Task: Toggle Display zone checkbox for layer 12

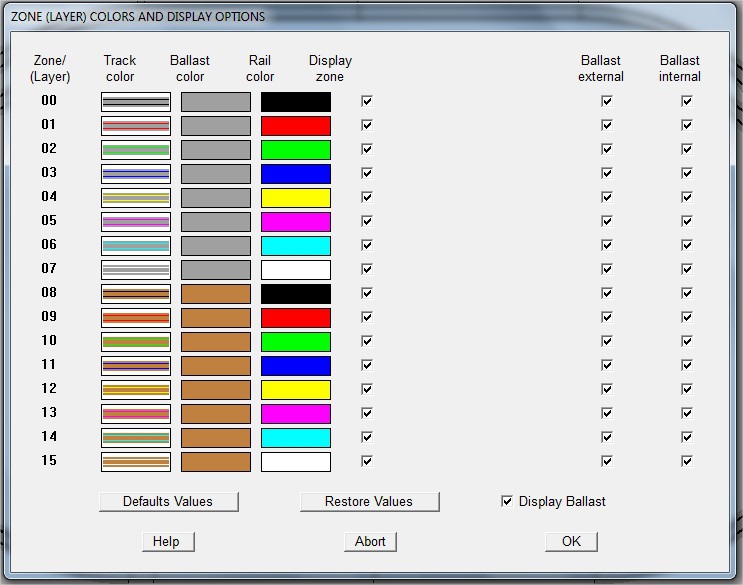Action: point(367,389)
